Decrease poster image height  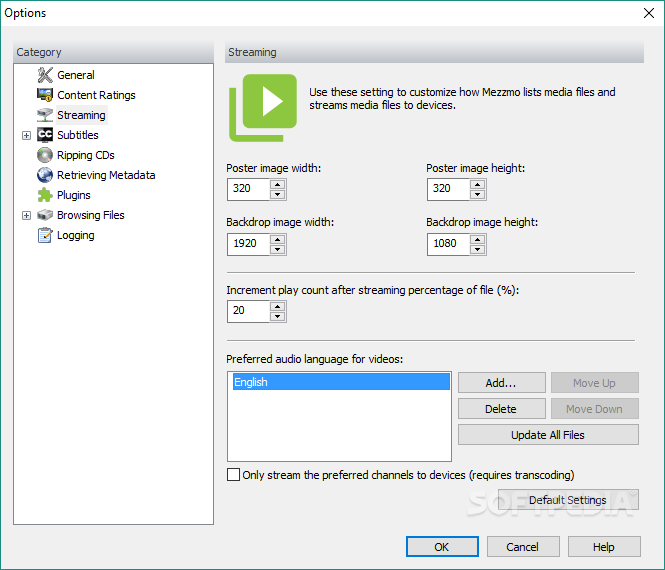(x=478, y=195)
